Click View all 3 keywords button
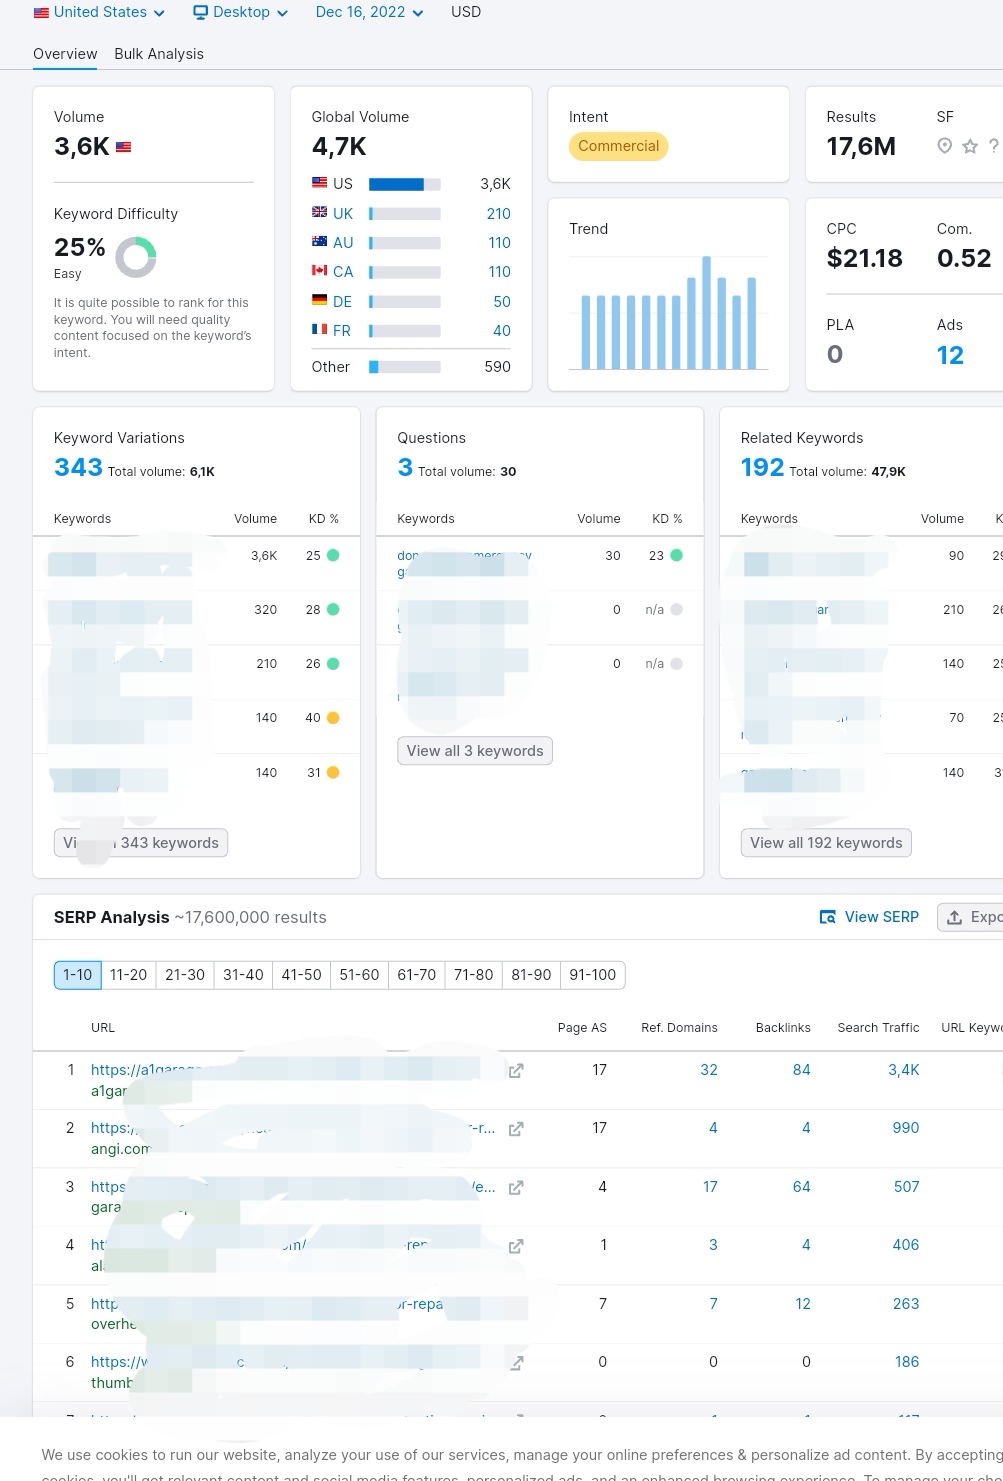The height and width of the screenshot is (1481, 1003). (x=475, y=751)
